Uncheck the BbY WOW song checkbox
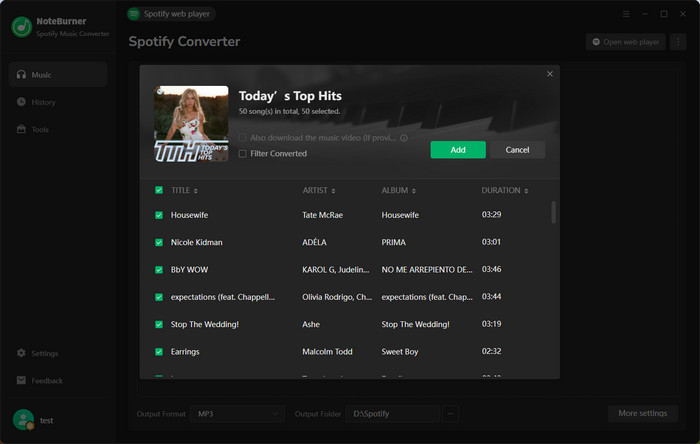Viewport: 700px width, 444px height. [159, 270]
